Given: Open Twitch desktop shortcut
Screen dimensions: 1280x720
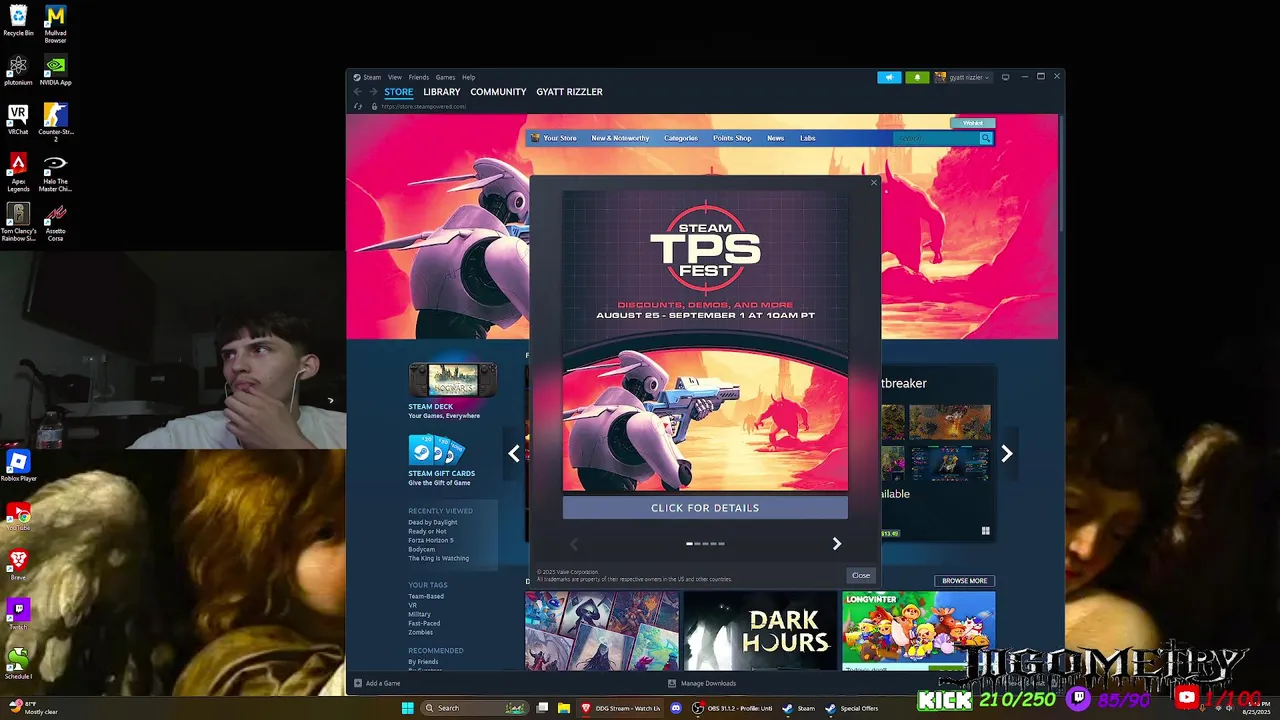Looking at the screenshot, I should 18,613.
